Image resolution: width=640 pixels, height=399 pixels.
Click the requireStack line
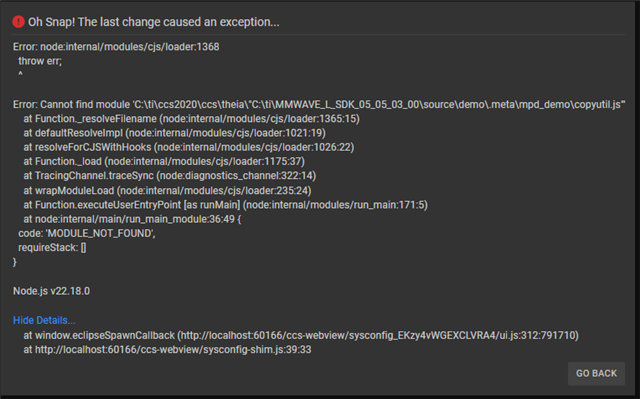click(52, 248)
